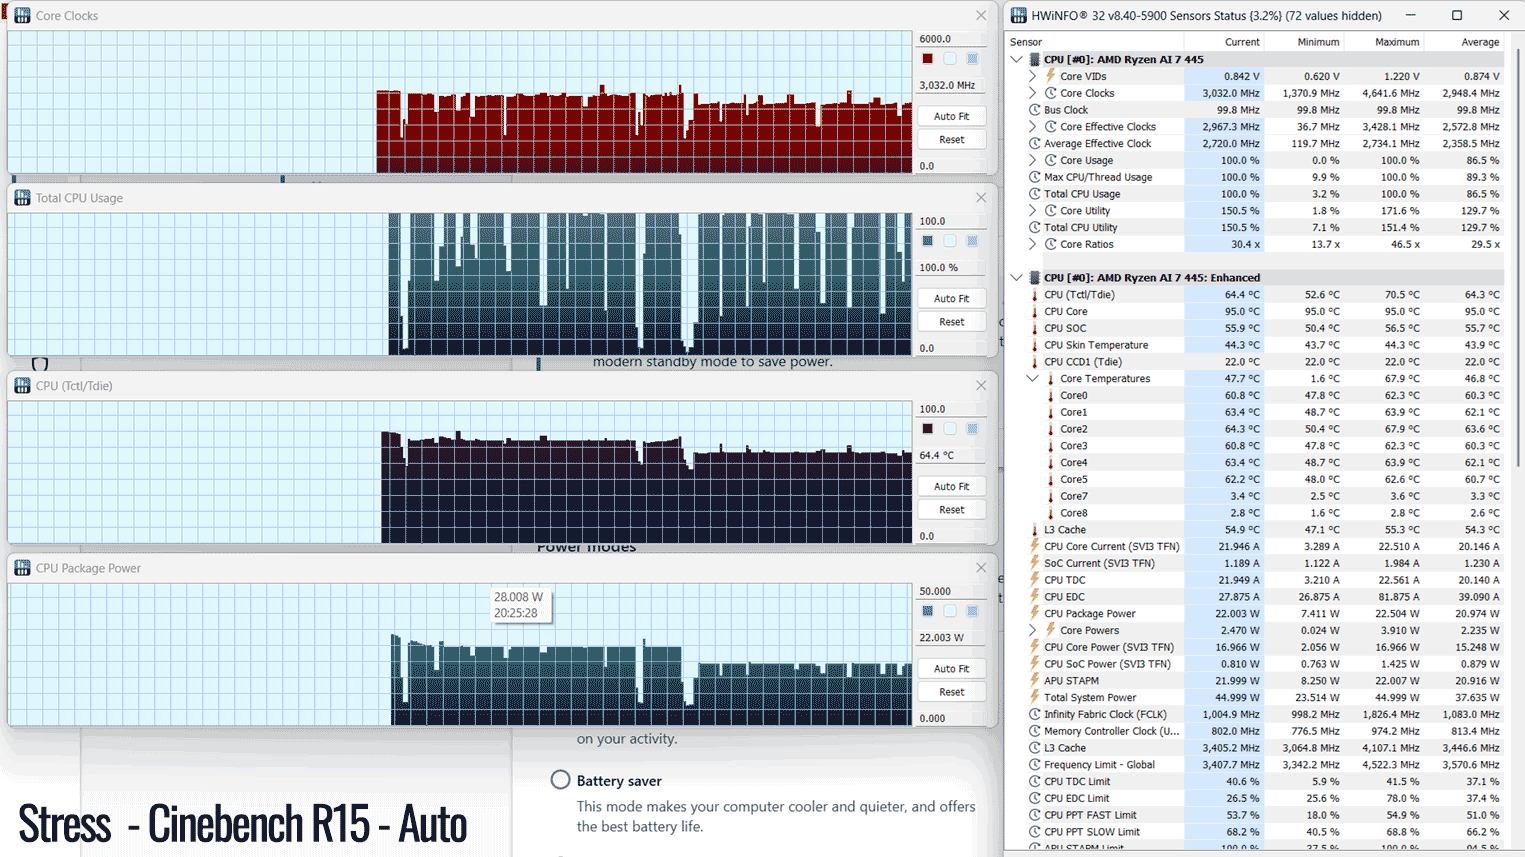This screenshot has width=1525, height=857.
Task: Close the Total CPU Usage graph window
Action: point(981,198)
